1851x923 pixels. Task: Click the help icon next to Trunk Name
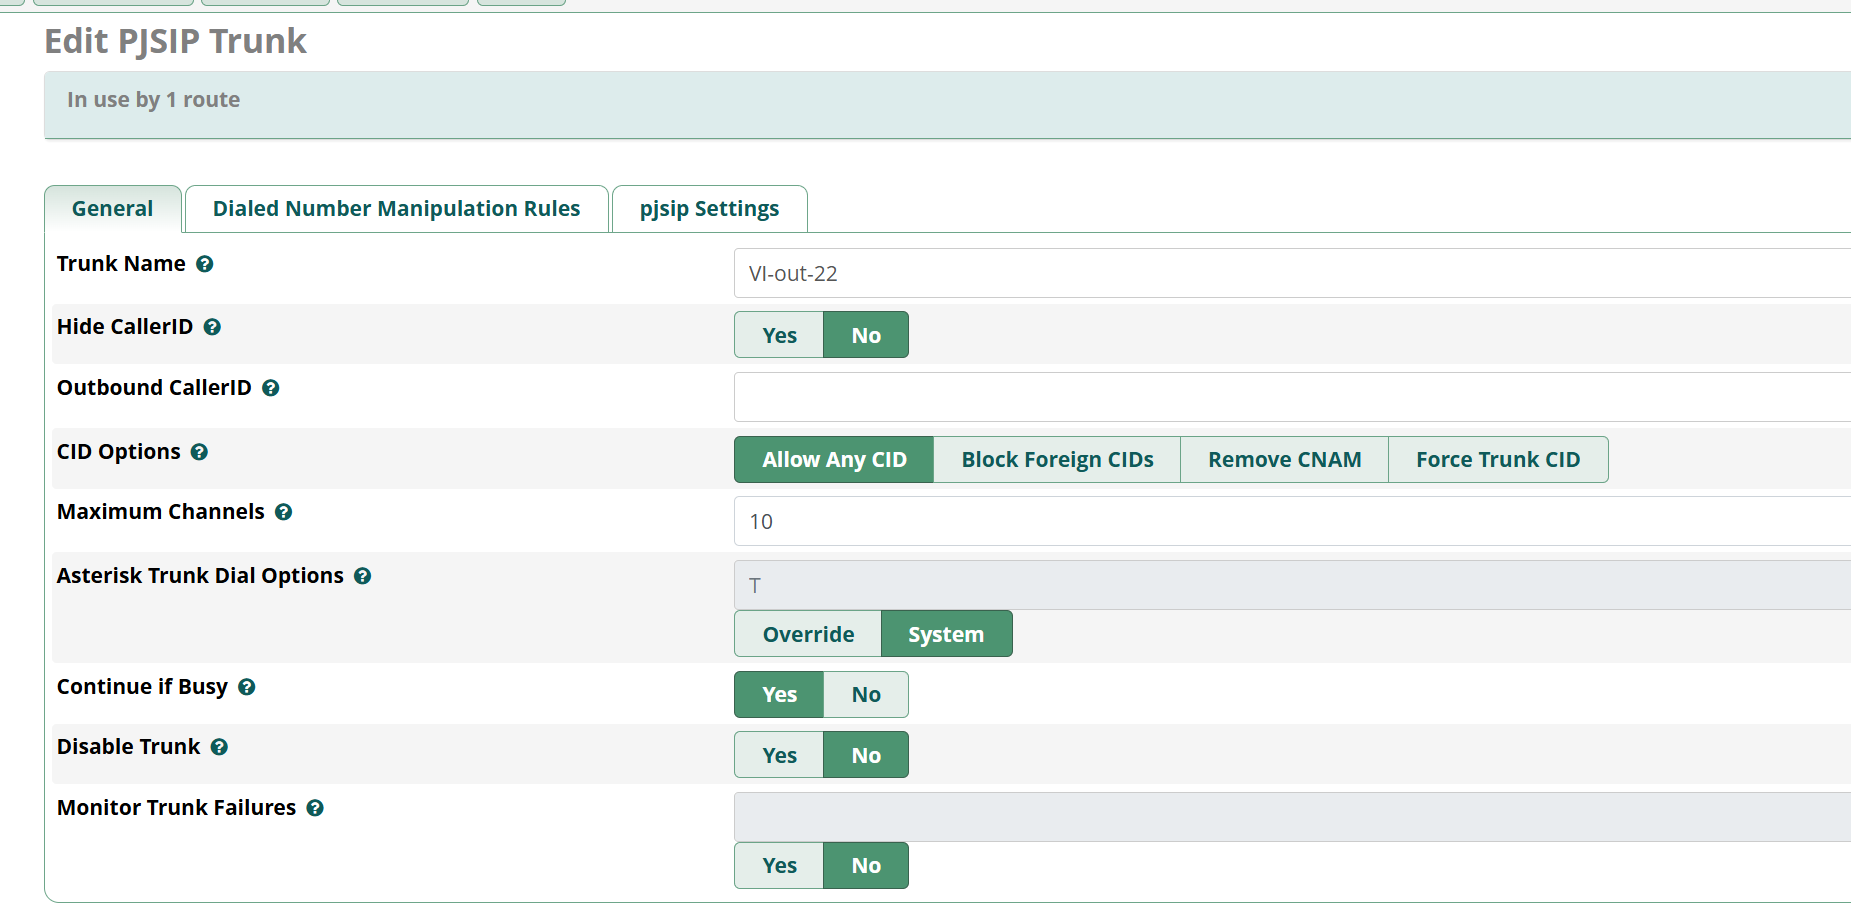[x=204, y=264]
